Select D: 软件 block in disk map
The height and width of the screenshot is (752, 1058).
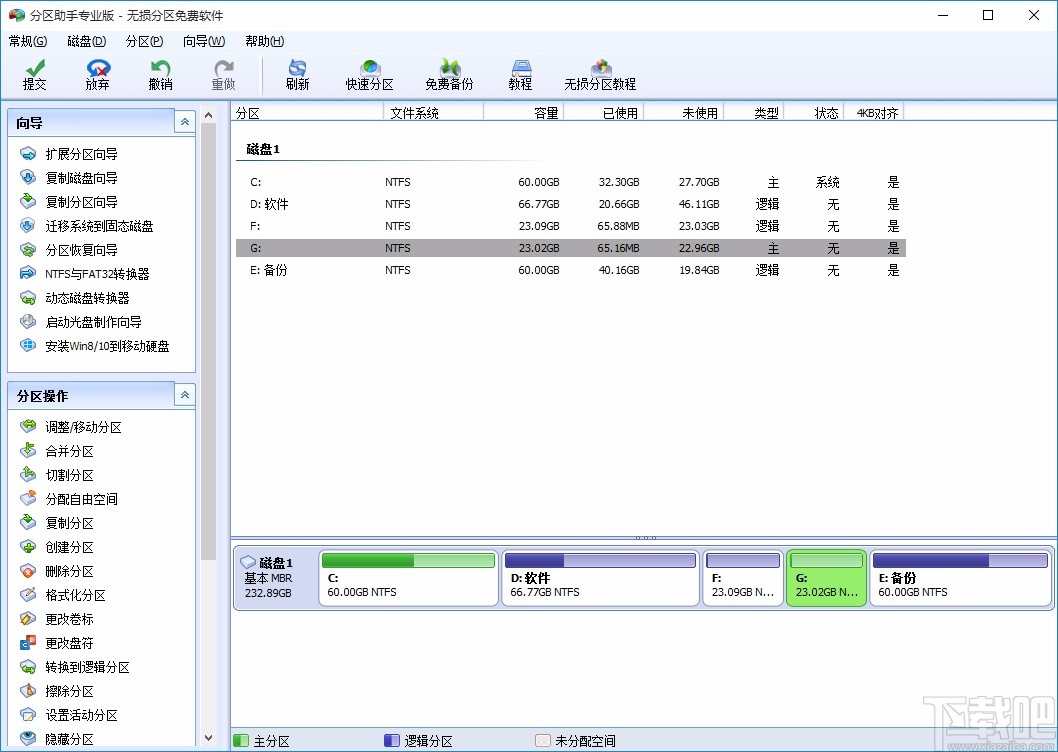600,579
